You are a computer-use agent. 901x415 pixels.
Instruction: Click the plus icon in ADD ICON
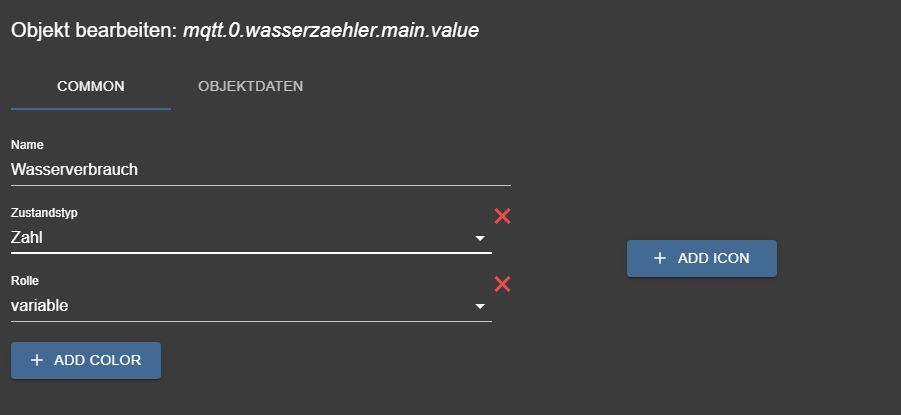click(x=659, y=258)
